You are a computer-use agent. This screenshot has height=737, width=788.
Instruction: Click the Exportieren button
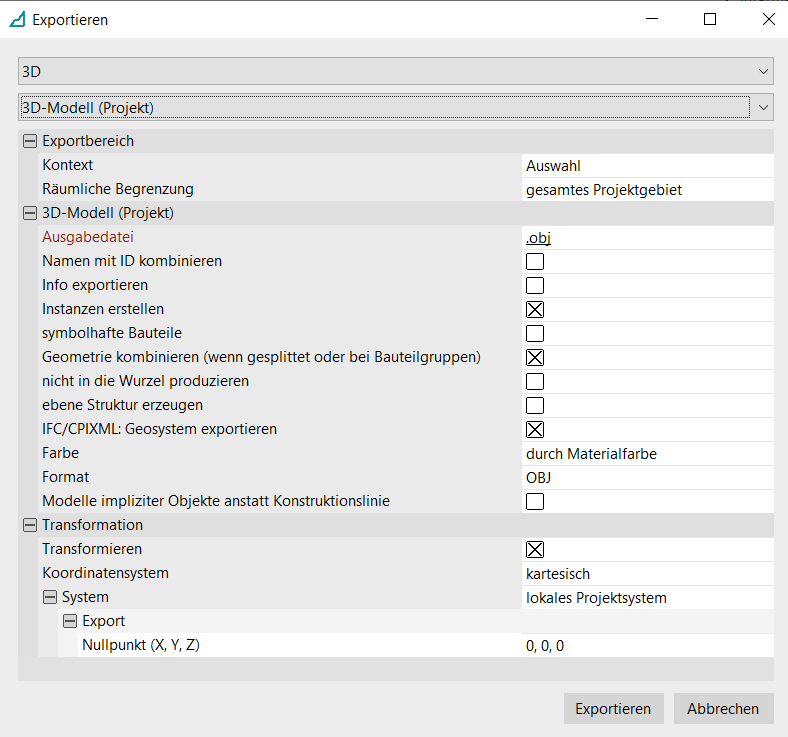[x=613, y=708]
